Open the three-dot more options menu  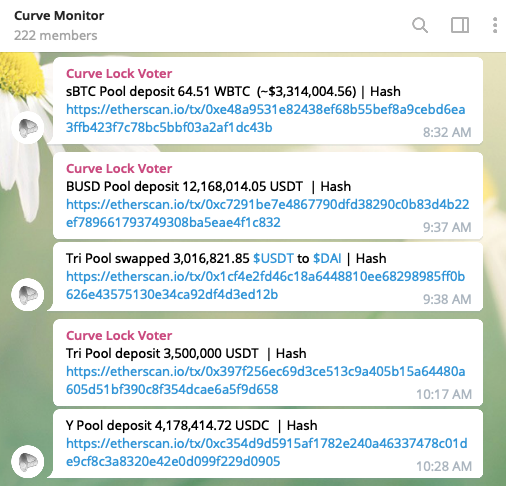click(x=495, y=25)
